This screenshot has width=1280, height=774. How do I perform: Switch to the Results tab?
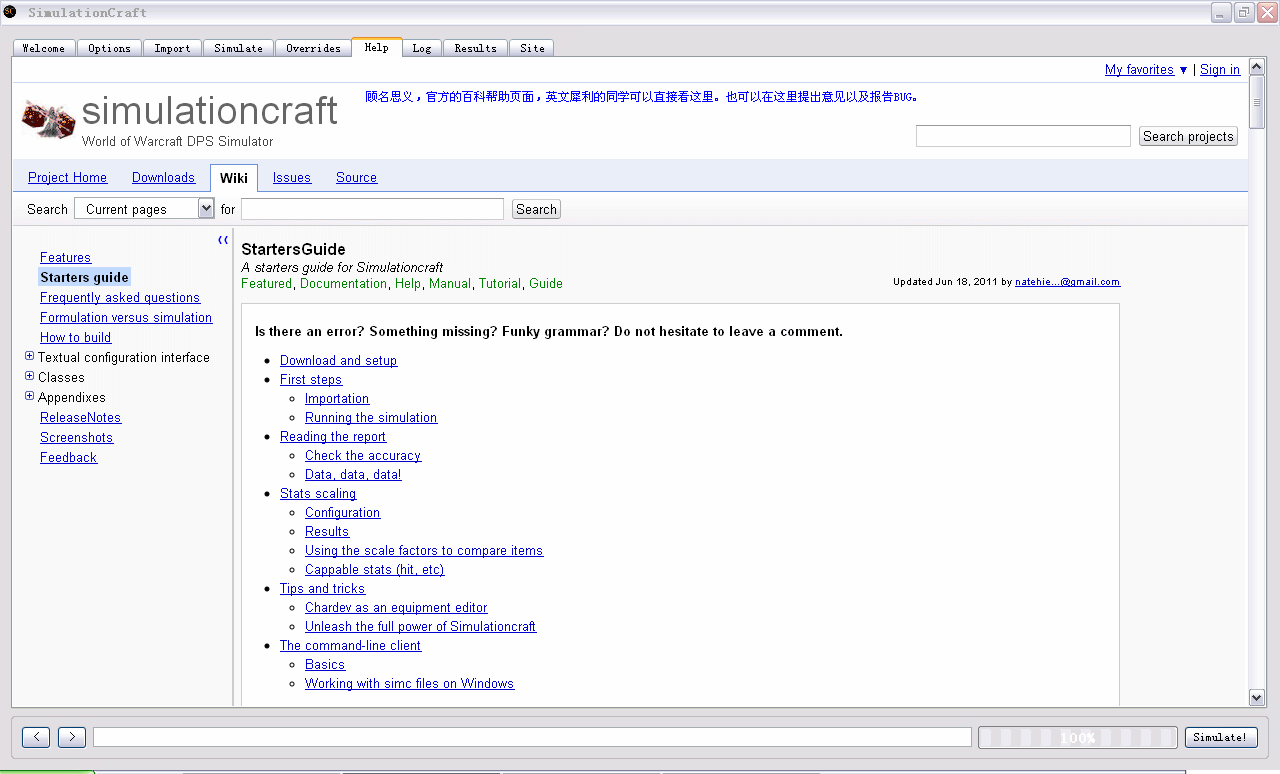tap(475, 48)
